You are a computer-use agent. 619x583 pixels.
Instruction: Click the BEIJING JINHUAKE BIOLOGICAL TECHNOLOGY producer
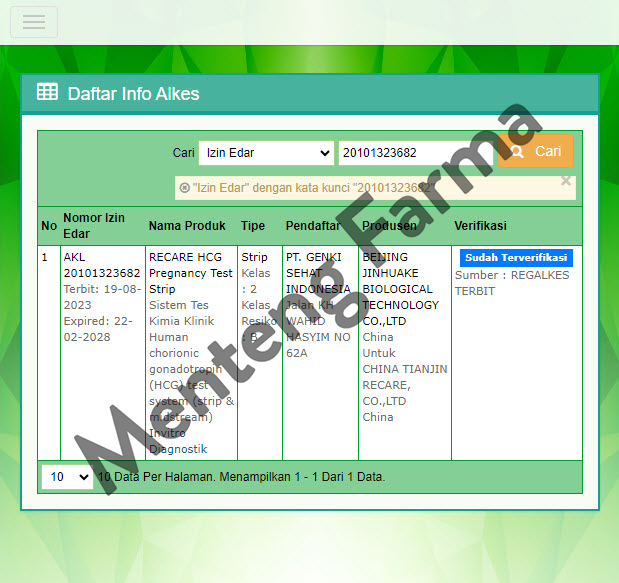[x=401, y=289]
